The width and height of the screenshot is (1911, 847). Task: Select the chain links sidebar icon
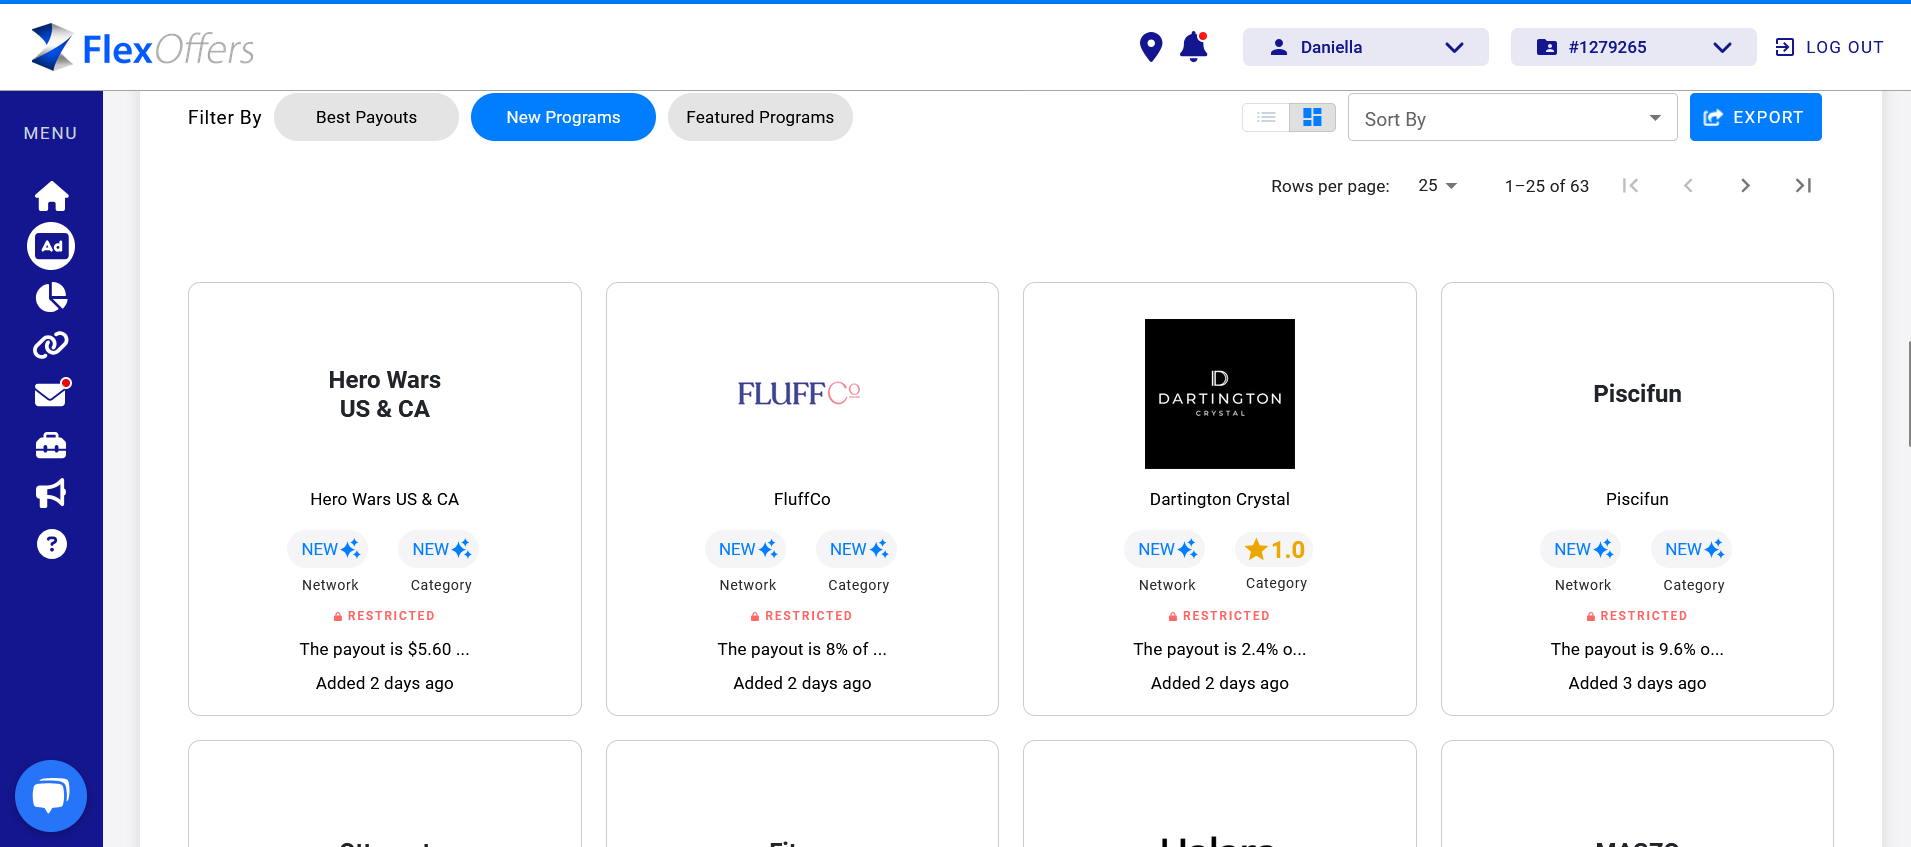pyautogui.click(x=51, y=345)
